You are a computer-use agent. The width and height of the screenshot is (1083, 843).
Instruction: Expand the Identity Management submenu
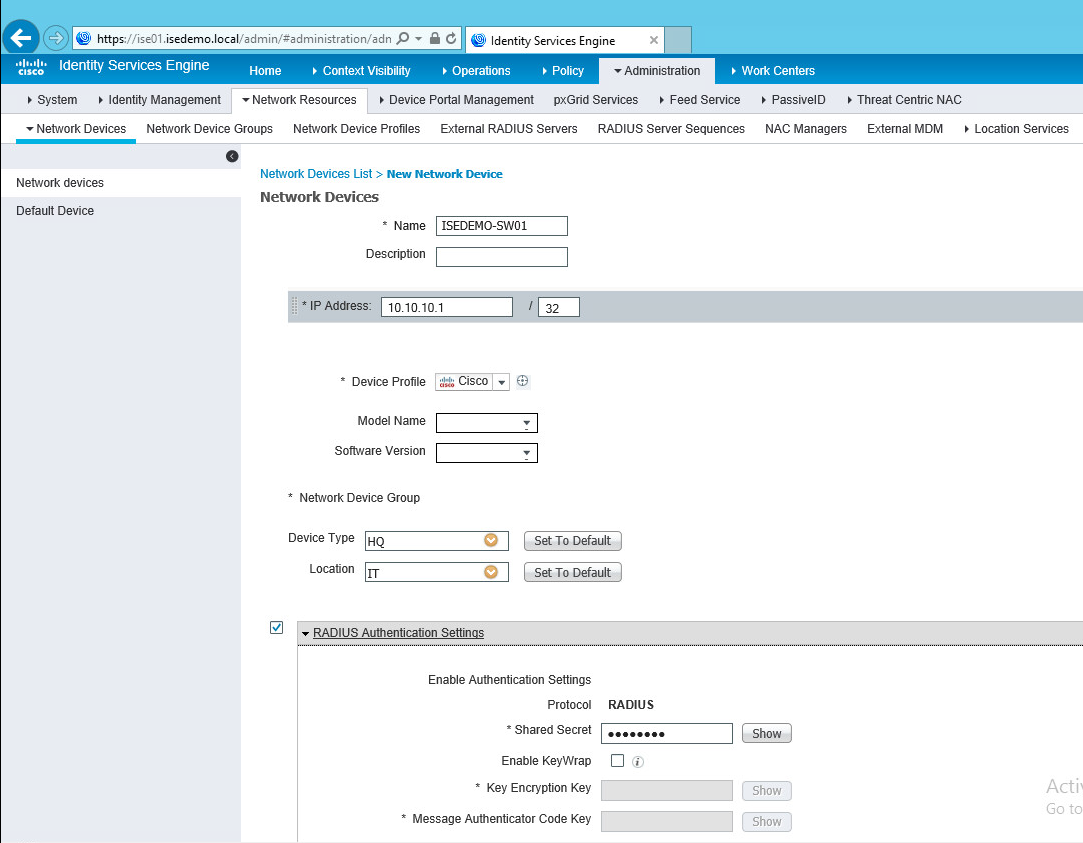point(160,99)
